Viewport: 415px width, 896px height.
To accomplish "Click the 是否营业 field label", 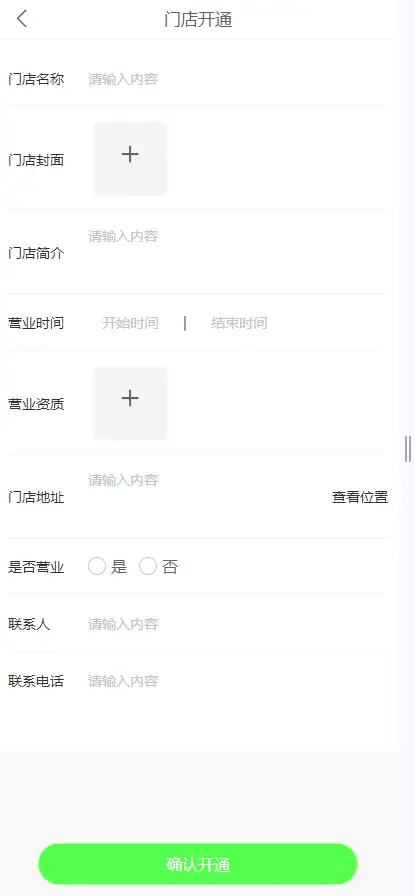I will 36,567.
